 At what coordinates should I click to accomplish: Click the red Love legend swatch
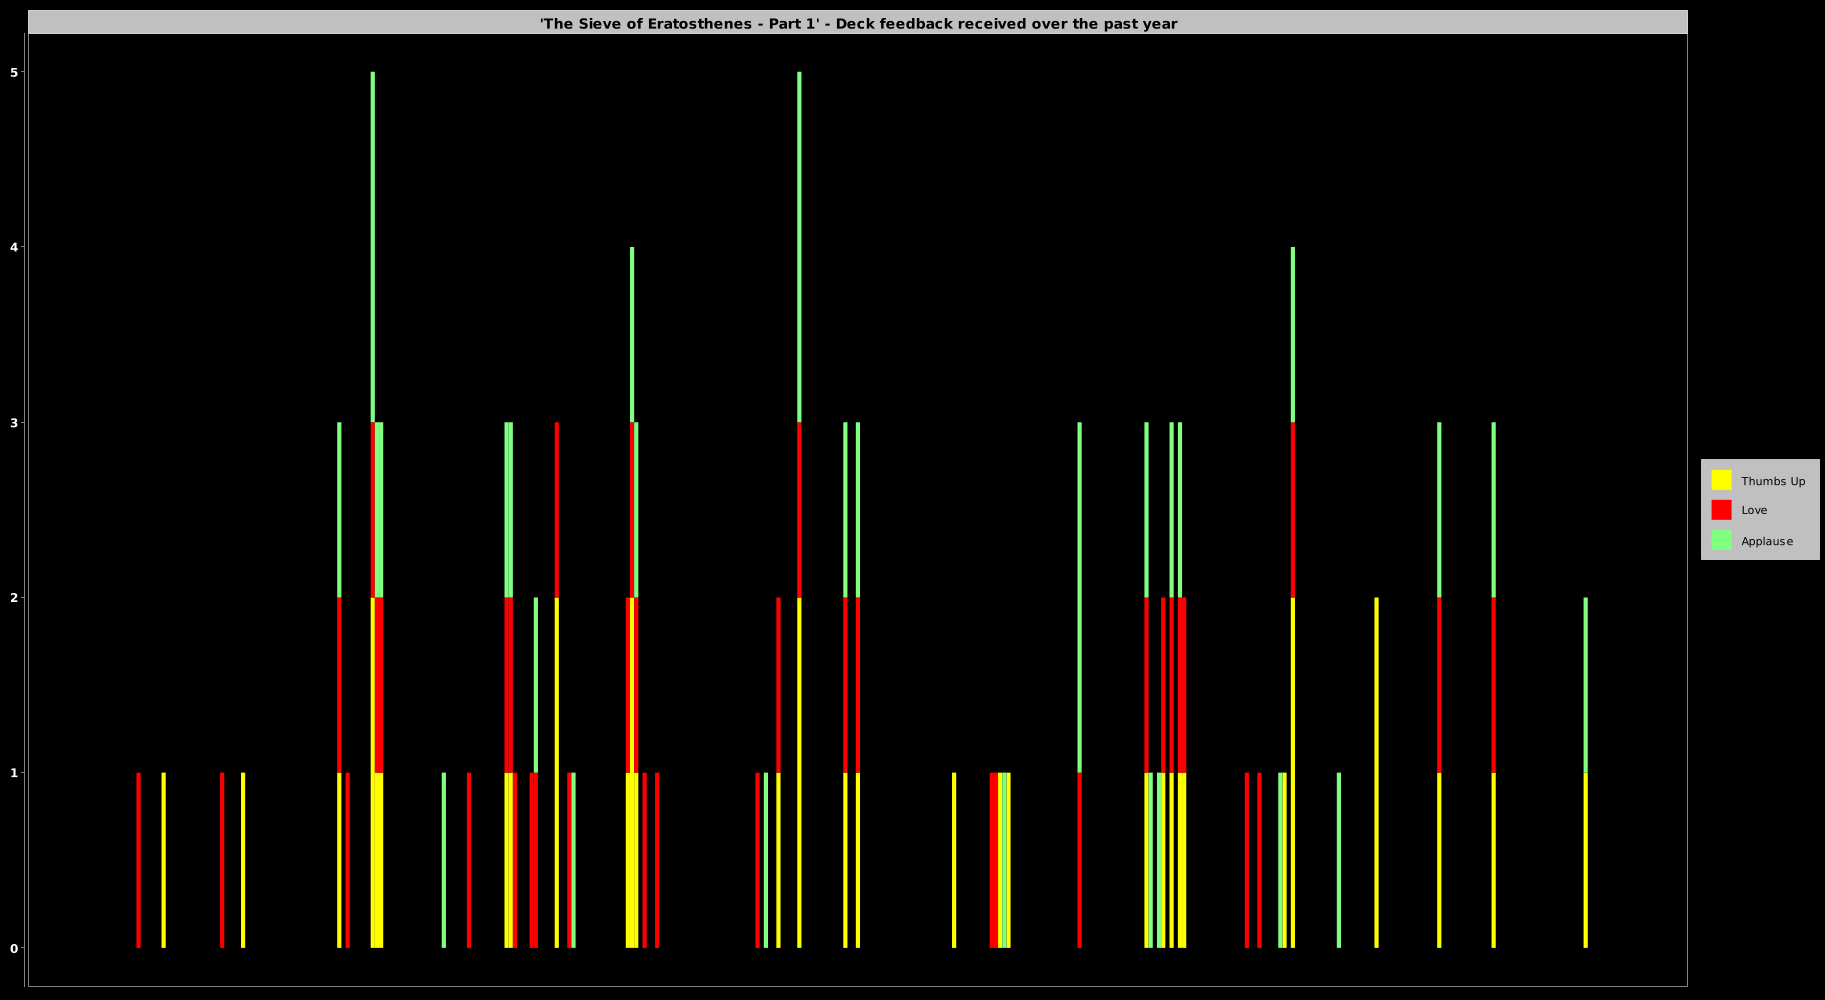point(1721,510)
